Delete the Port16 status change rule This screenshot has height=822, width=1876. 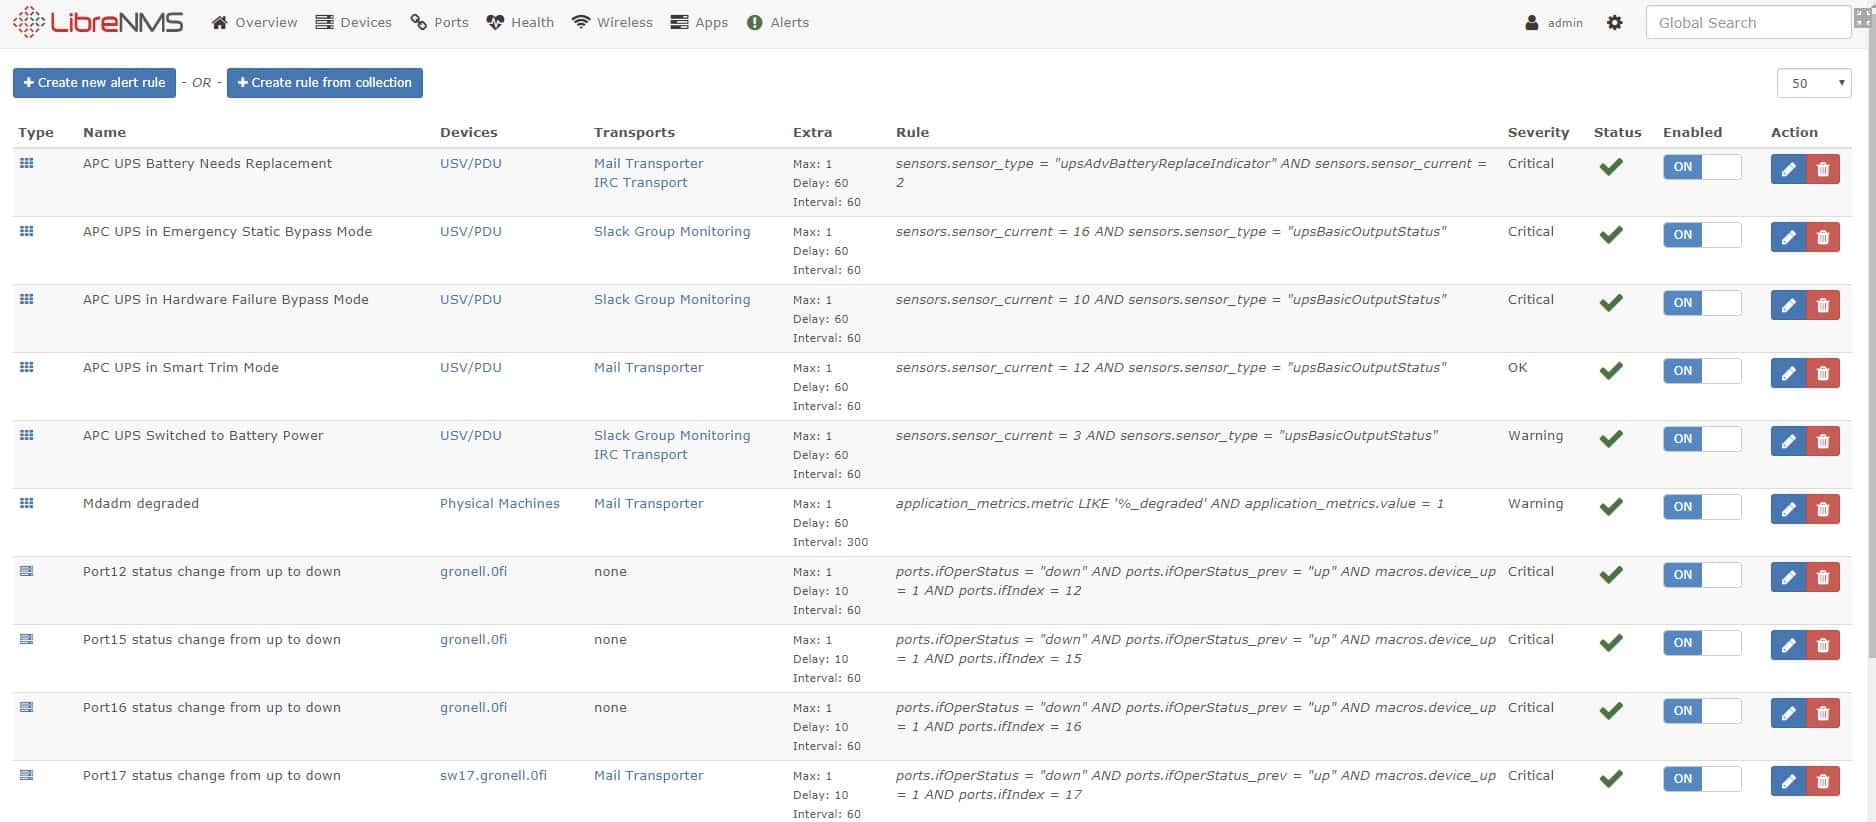click(x=1823, y=713)
